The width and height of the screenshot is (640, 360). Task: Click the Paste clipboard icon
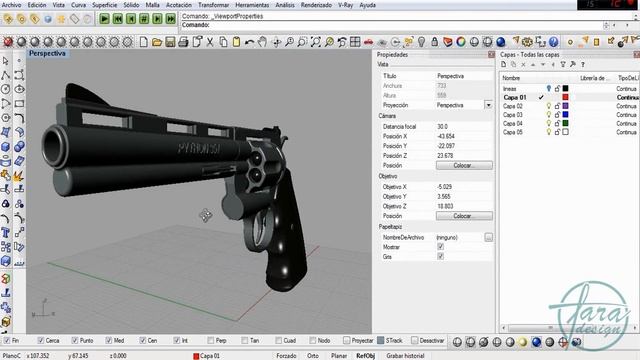coord(236,42)
